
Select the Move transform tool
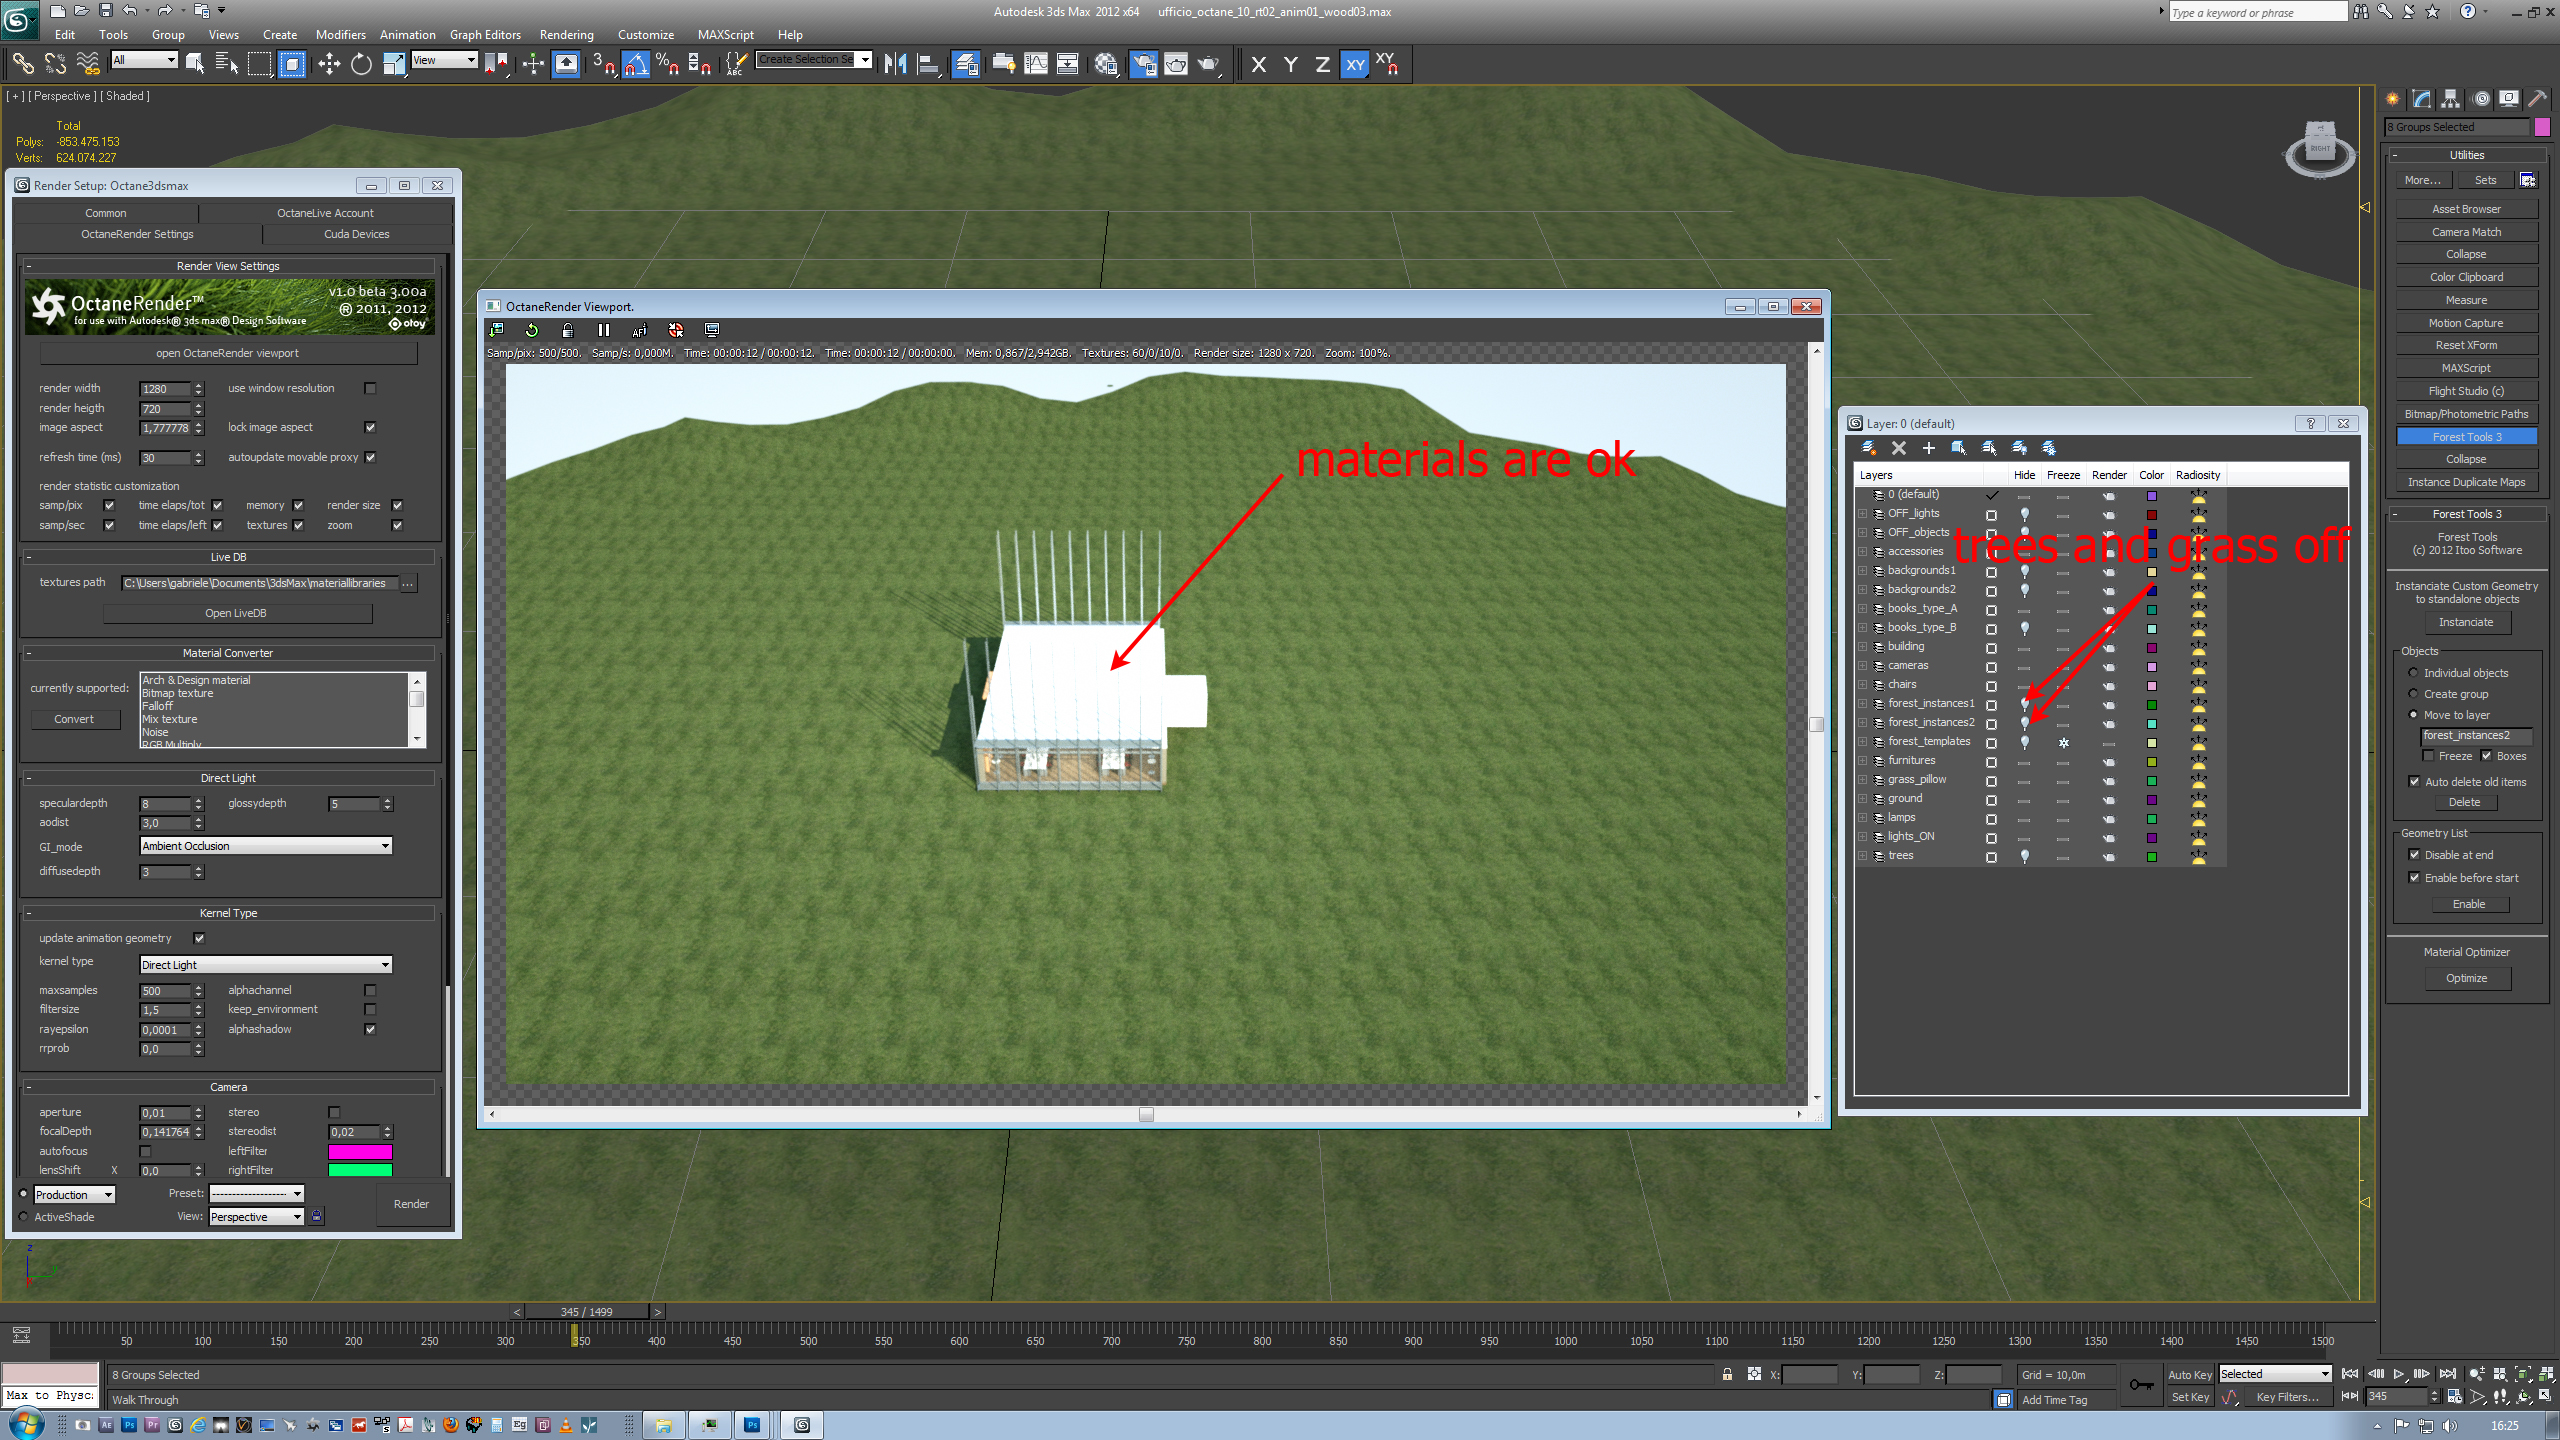[329, 65]
